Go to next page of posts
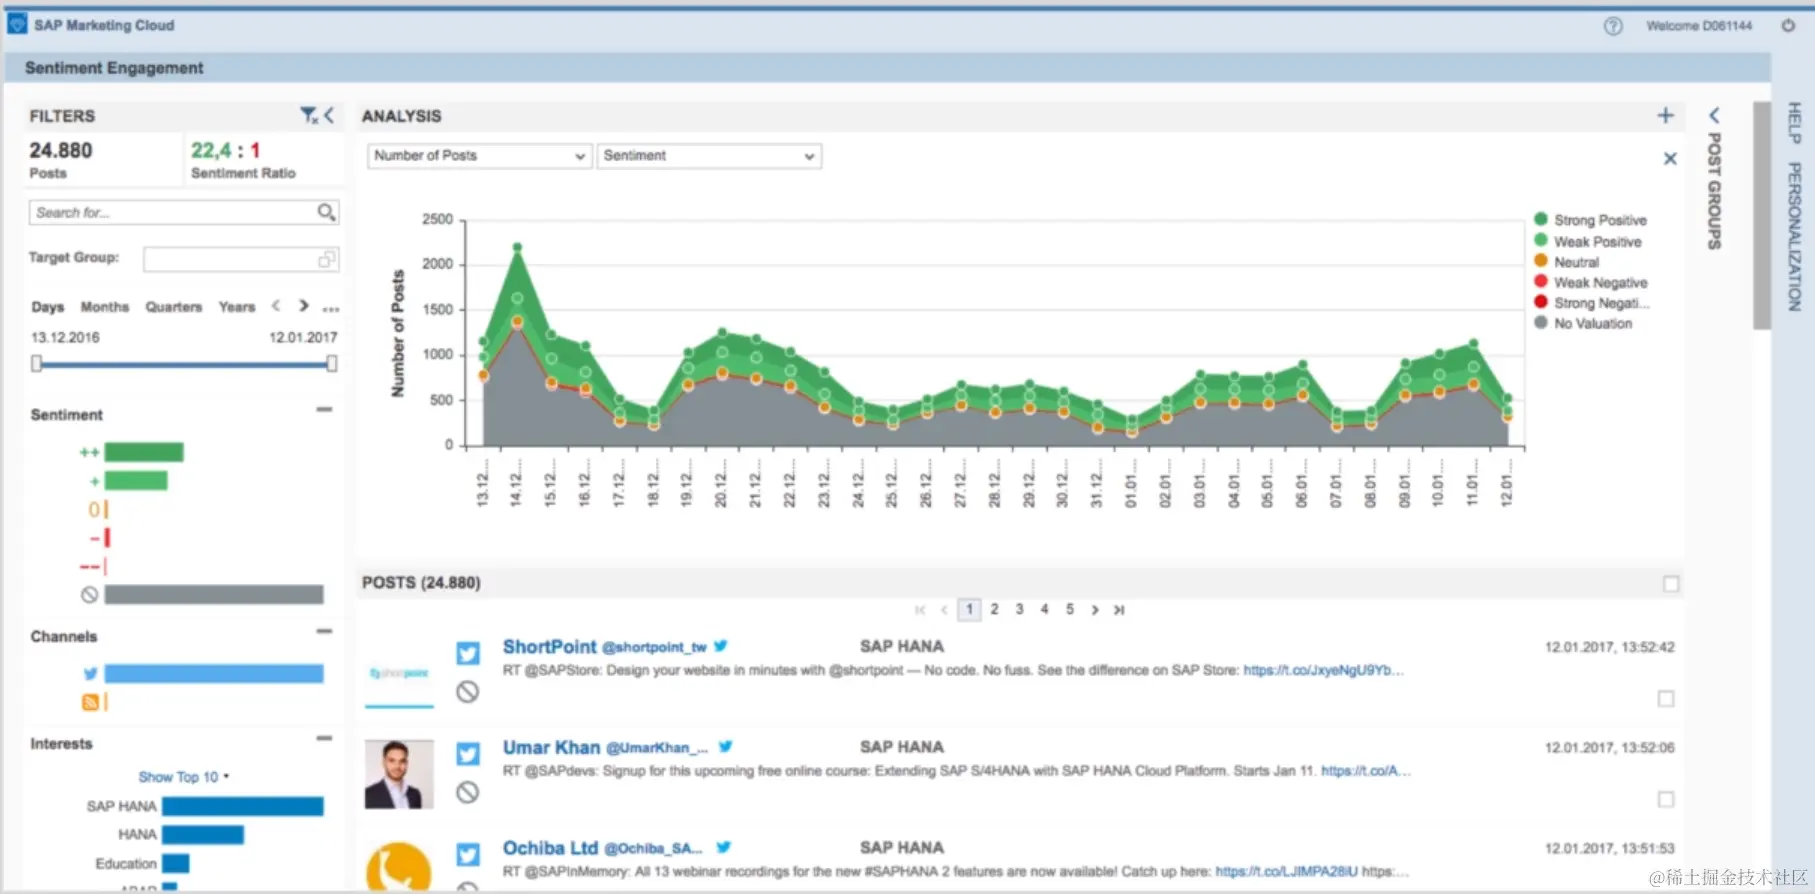Screen dimensions: 1815x894 (1095, 610)
